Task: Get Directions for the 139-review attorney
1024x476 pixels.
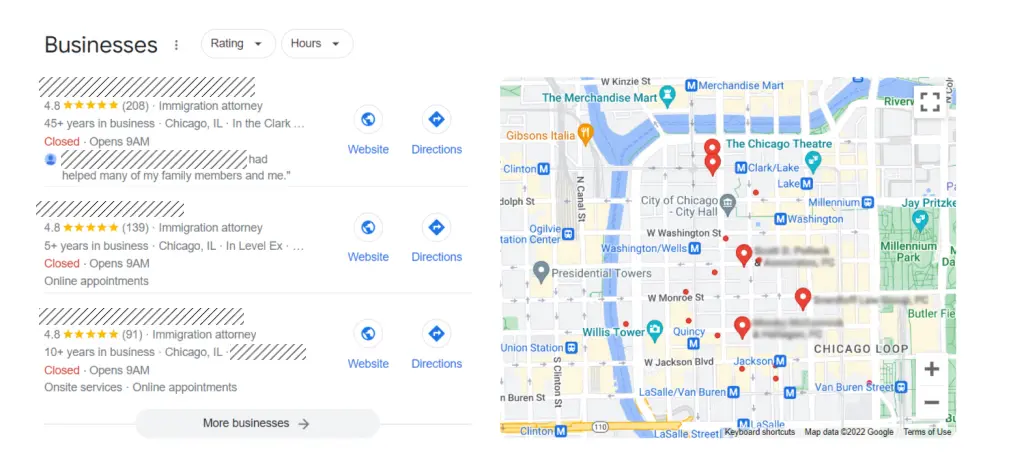Action: pos(436,239)
